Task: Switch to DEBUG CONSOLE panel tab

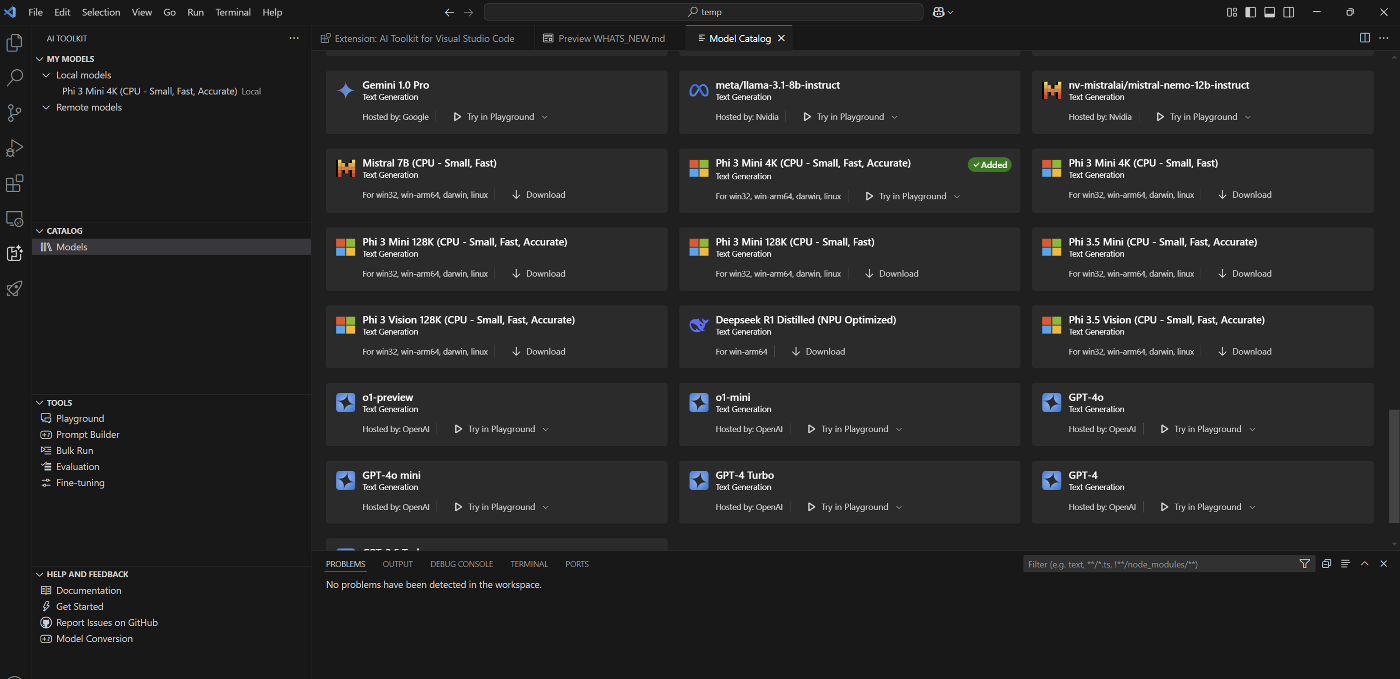Action: click(x=461, y=564)
